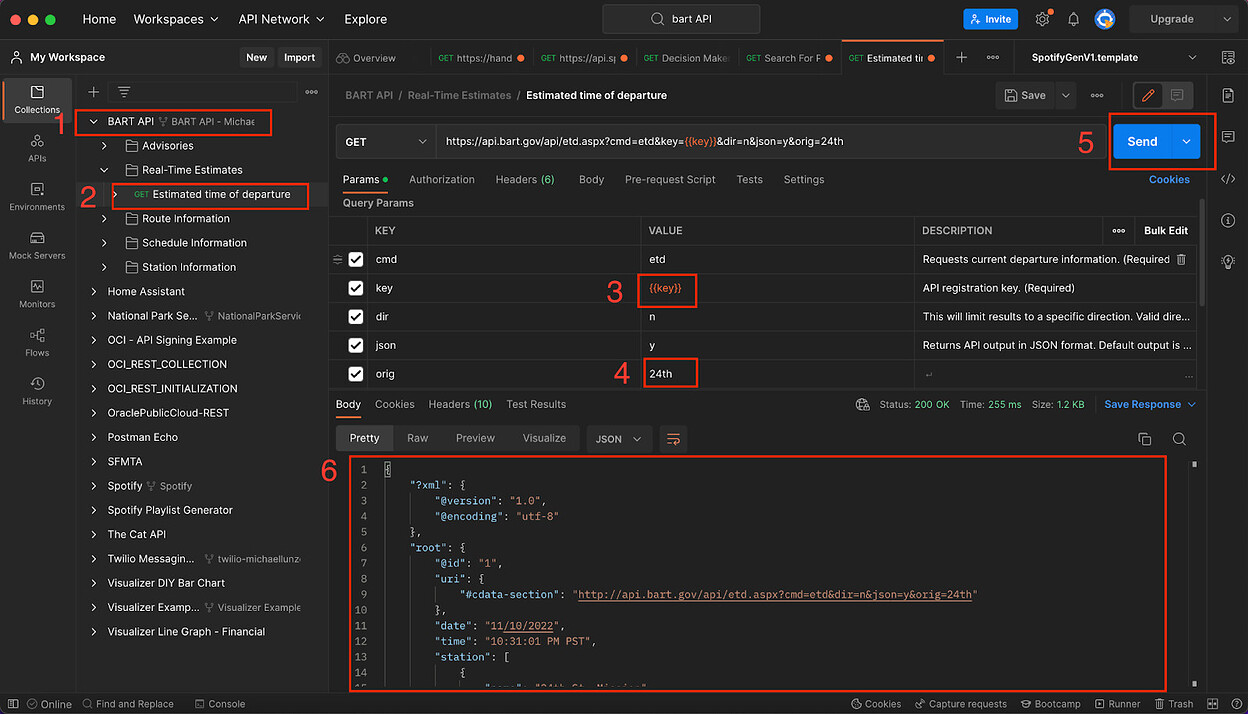Open the Mock Servers panel

[36, 245]
